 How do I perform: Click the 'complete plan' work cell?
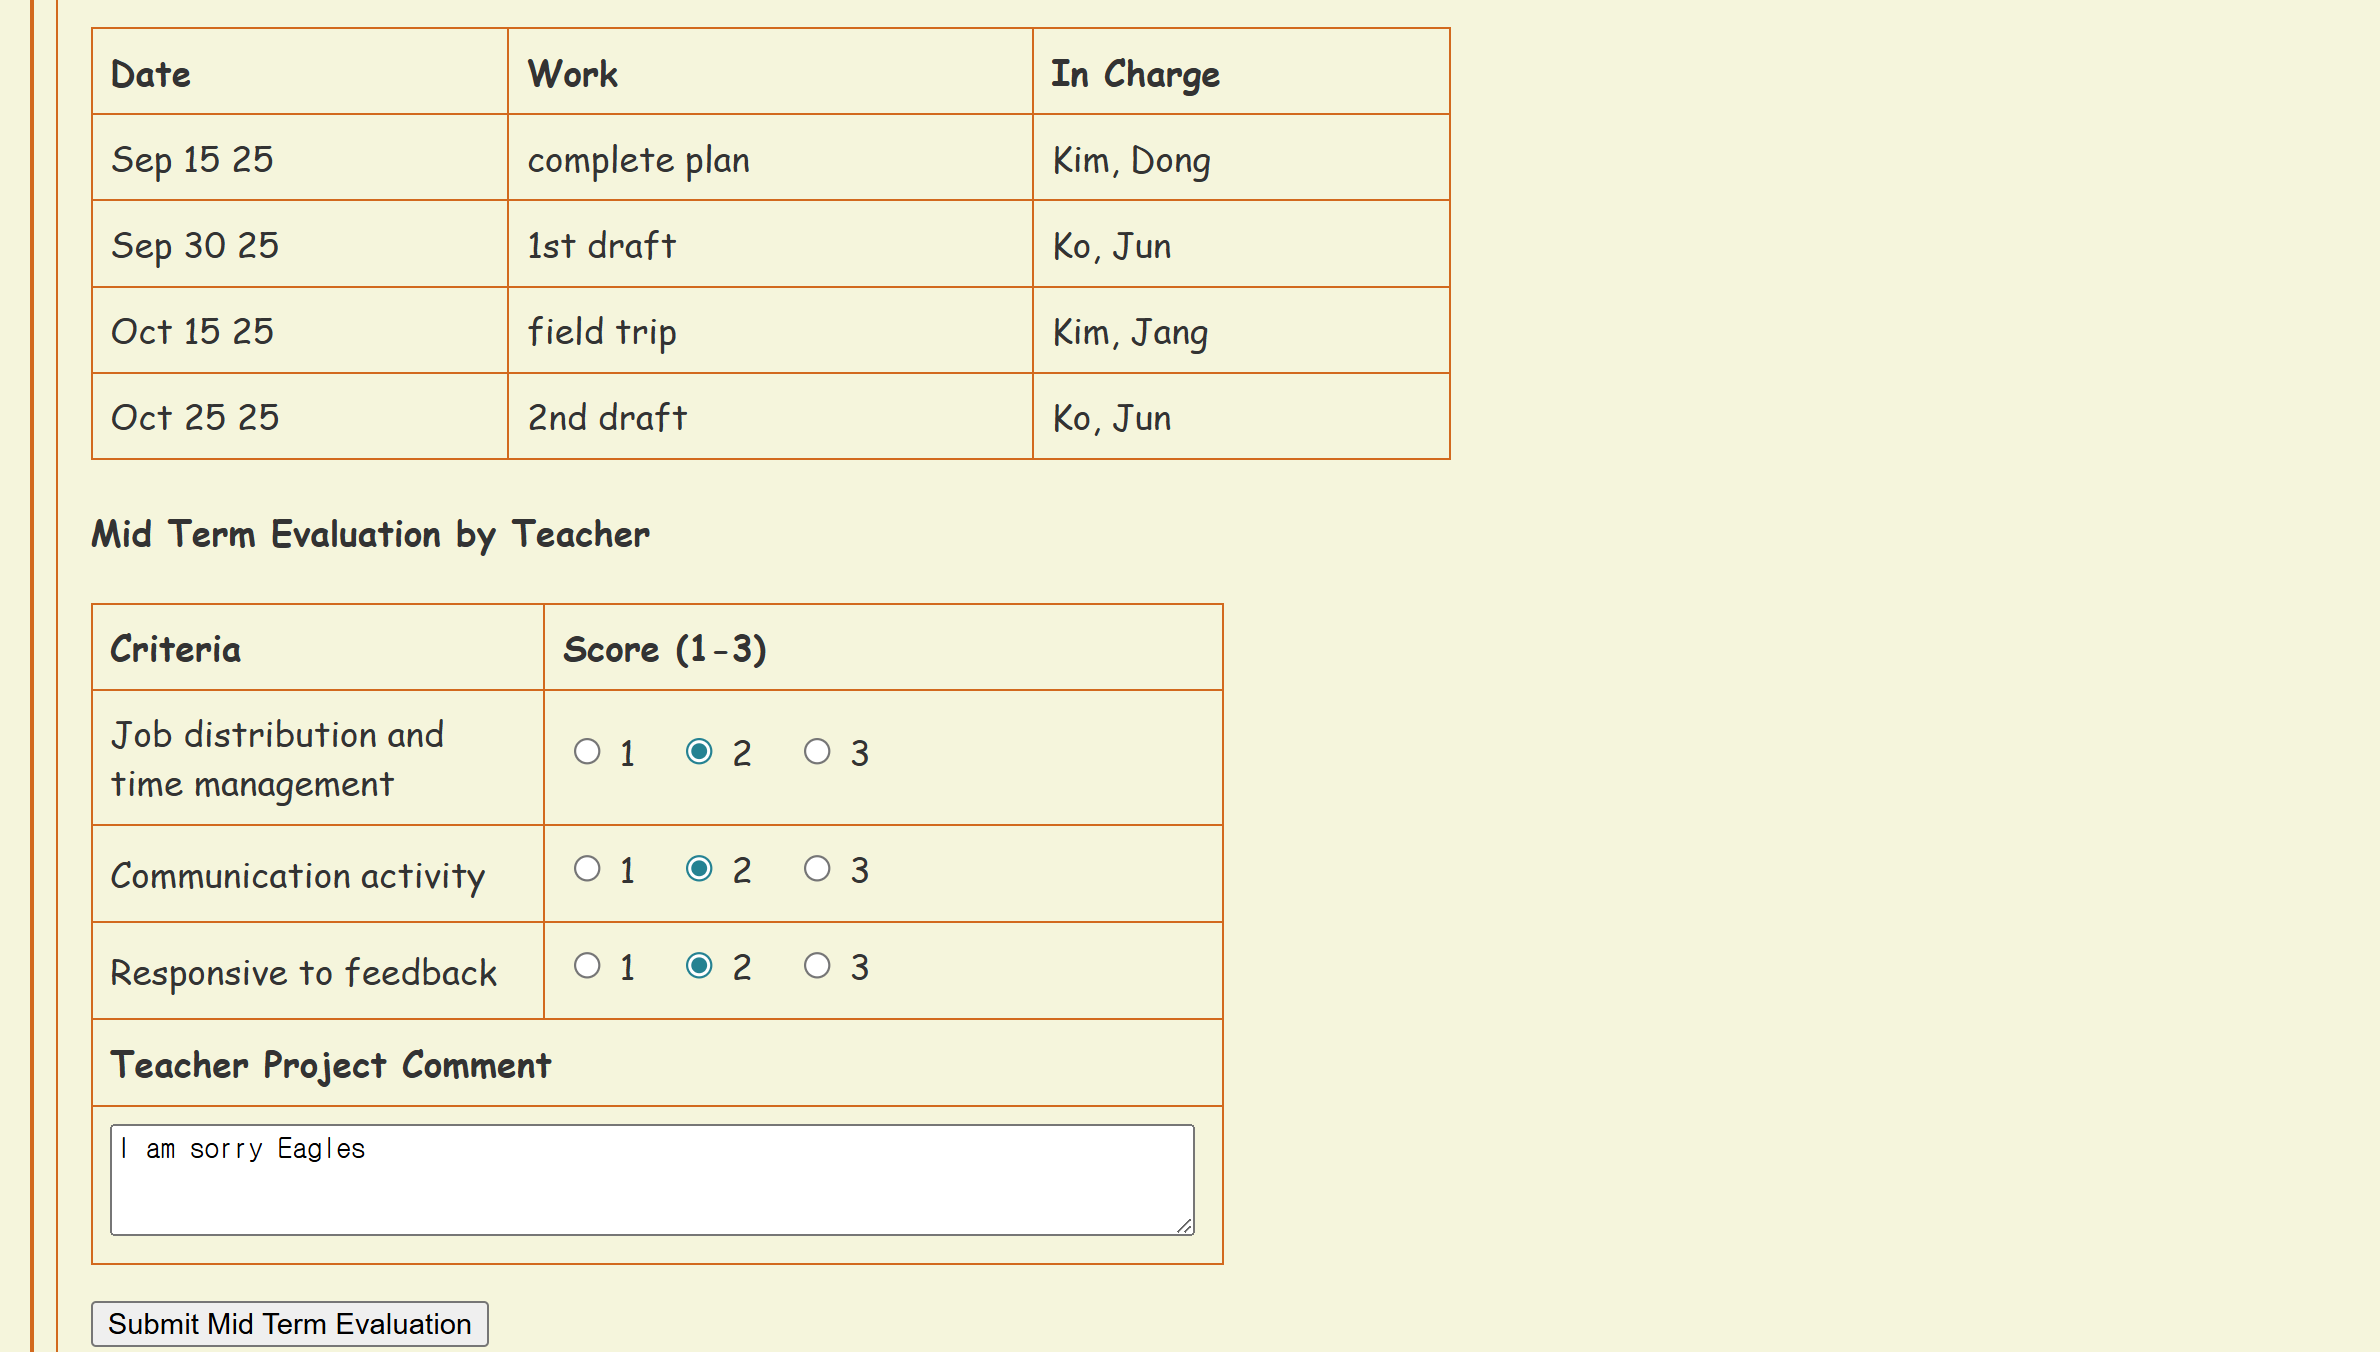[639, 160]
